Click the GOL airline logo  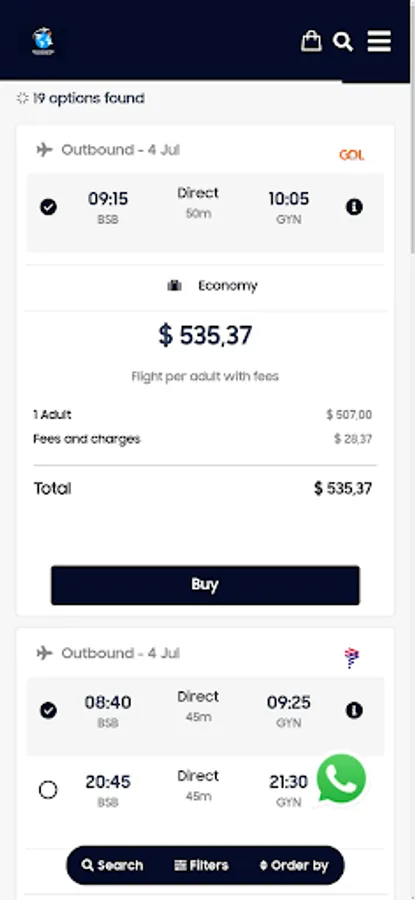351,155
